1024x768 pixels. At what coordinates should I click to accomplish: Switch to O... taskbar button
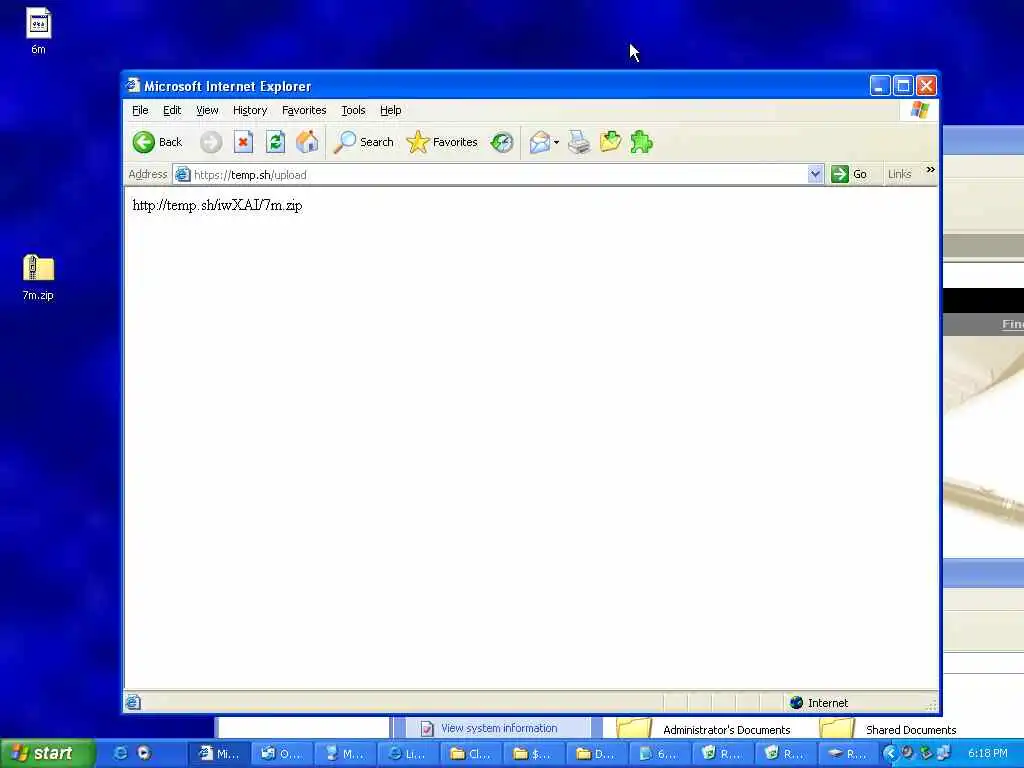[283, 754]
